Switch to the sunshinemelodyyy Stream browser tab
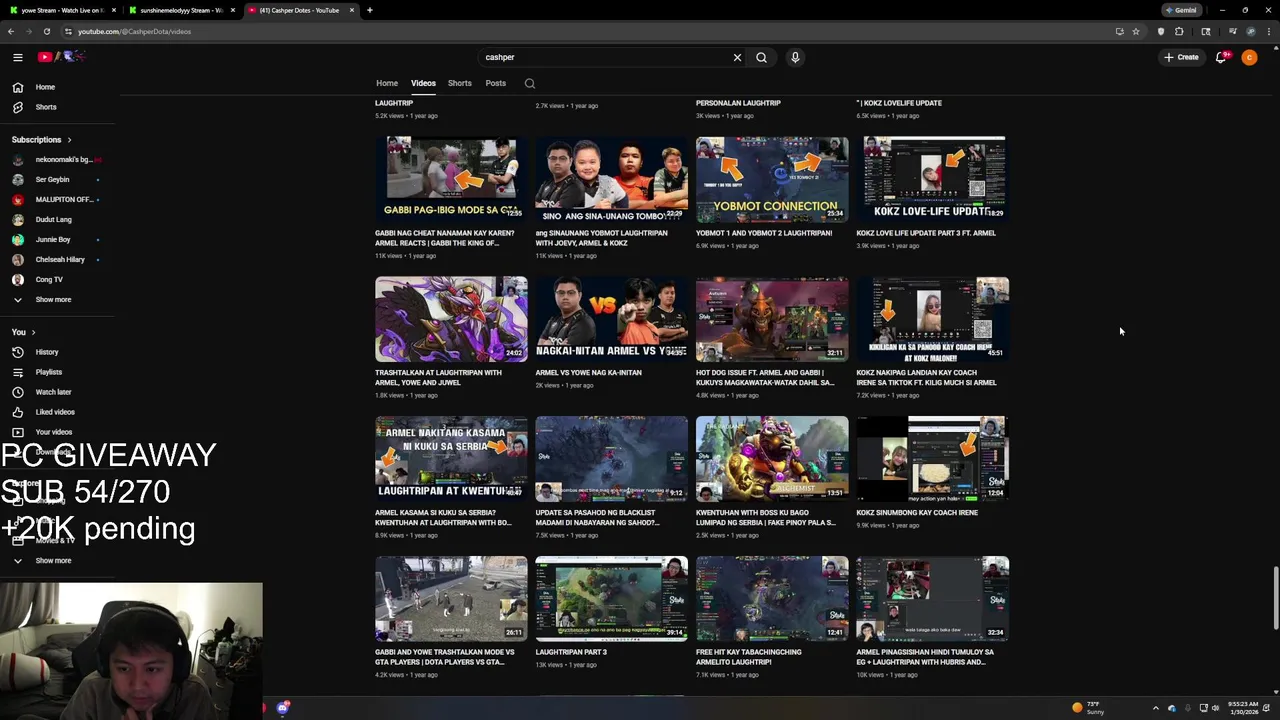Image resolution: width=1280 pixels, height=720 pixels. 181,10
